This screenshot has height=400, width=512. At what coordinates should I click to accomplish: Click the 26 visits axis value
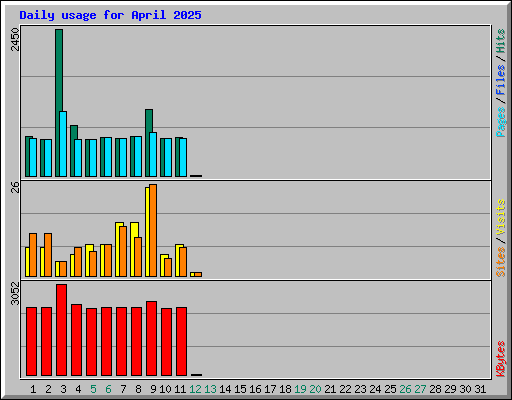(x=15, y=187)
